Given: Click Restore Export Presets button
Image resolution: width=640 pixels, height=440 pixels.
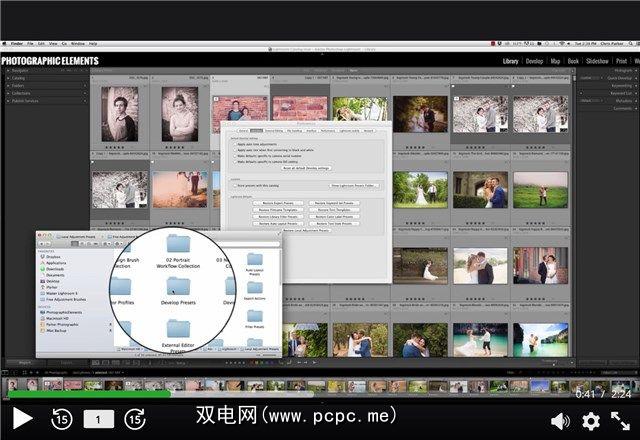Looking at the screenshot, I should click(x=278, y=203).
